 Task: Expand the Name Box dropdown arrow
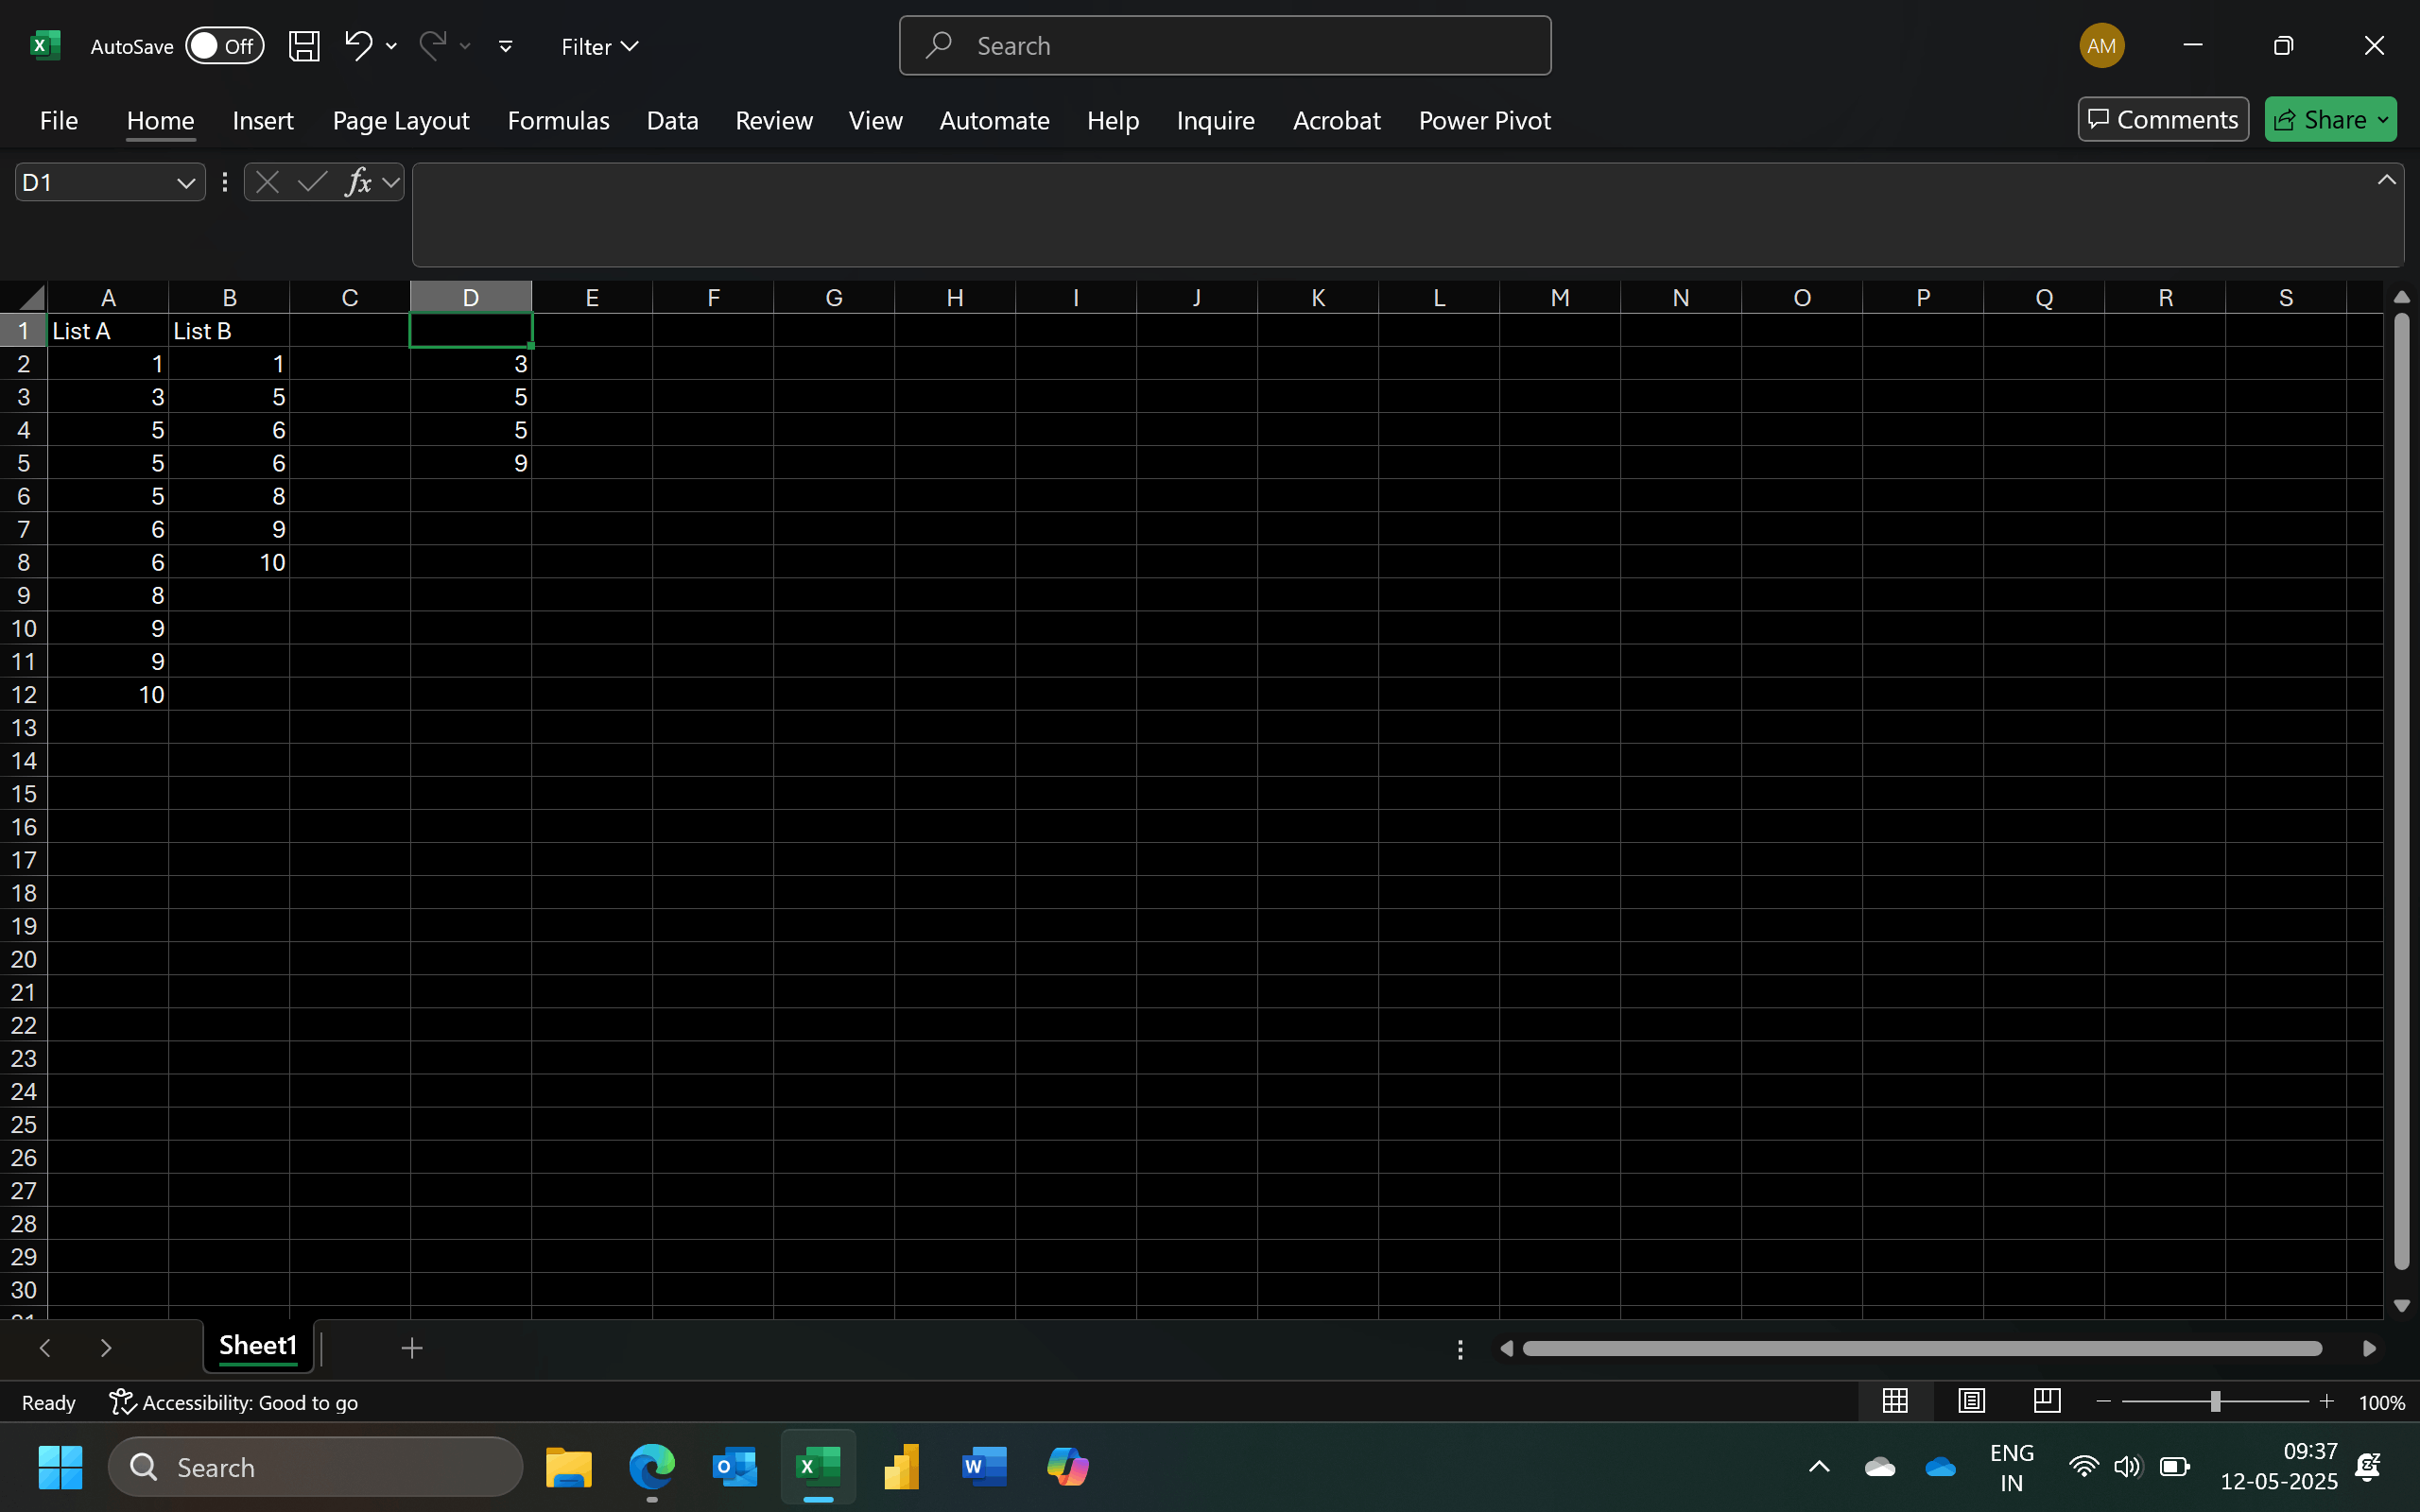pos(185,183)
